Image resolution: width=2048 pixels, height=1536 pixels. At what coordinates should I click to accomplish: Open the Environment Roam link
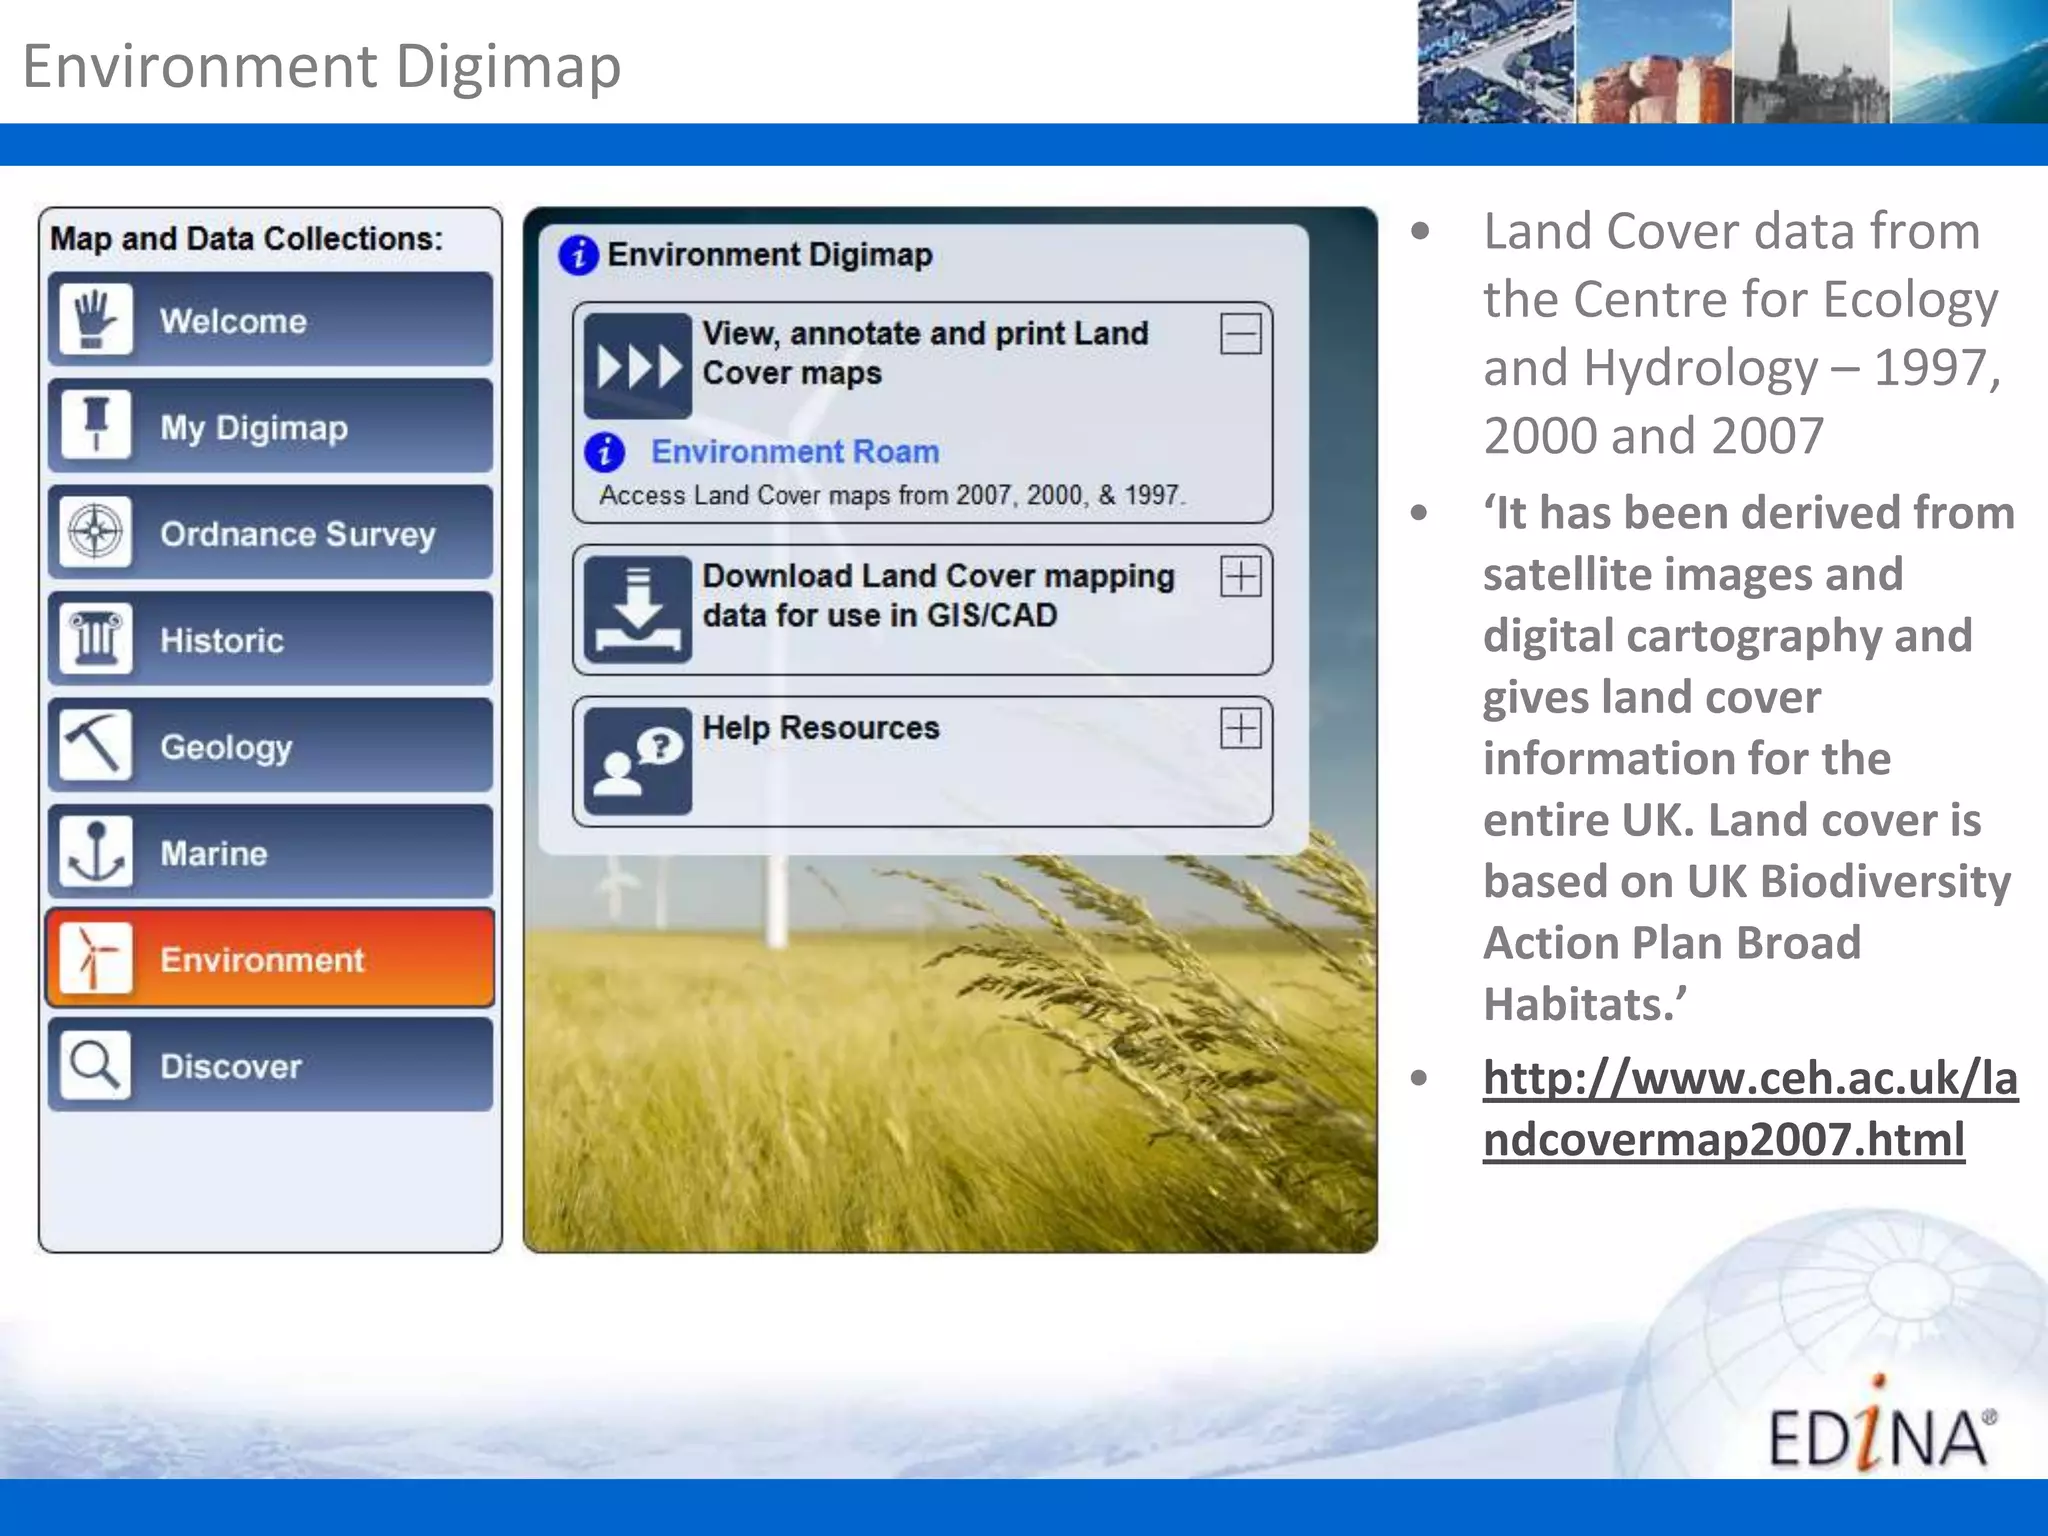tap(795, 452)
